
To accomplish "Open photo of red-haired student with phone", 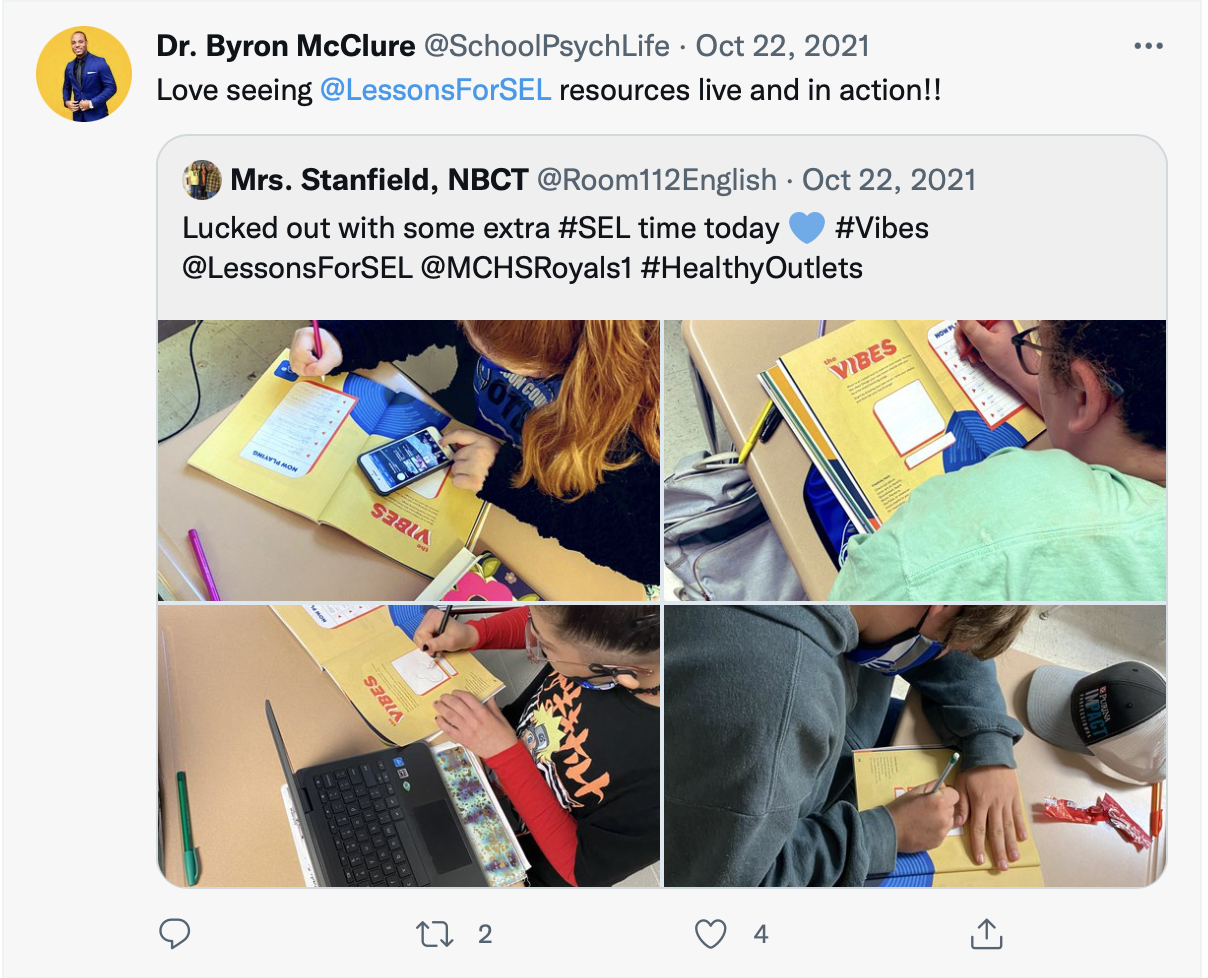I will pos(409,460).
